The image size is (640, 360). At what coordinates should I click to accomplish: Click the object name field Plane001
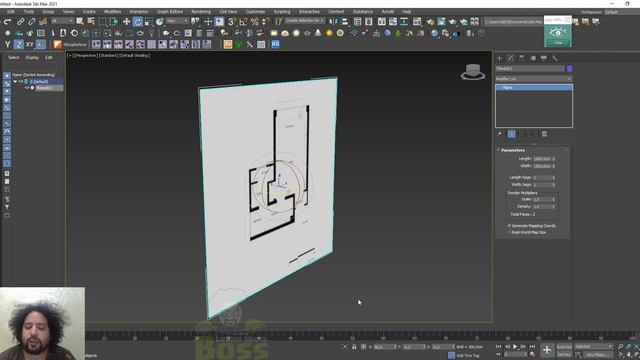click(530, 69)
